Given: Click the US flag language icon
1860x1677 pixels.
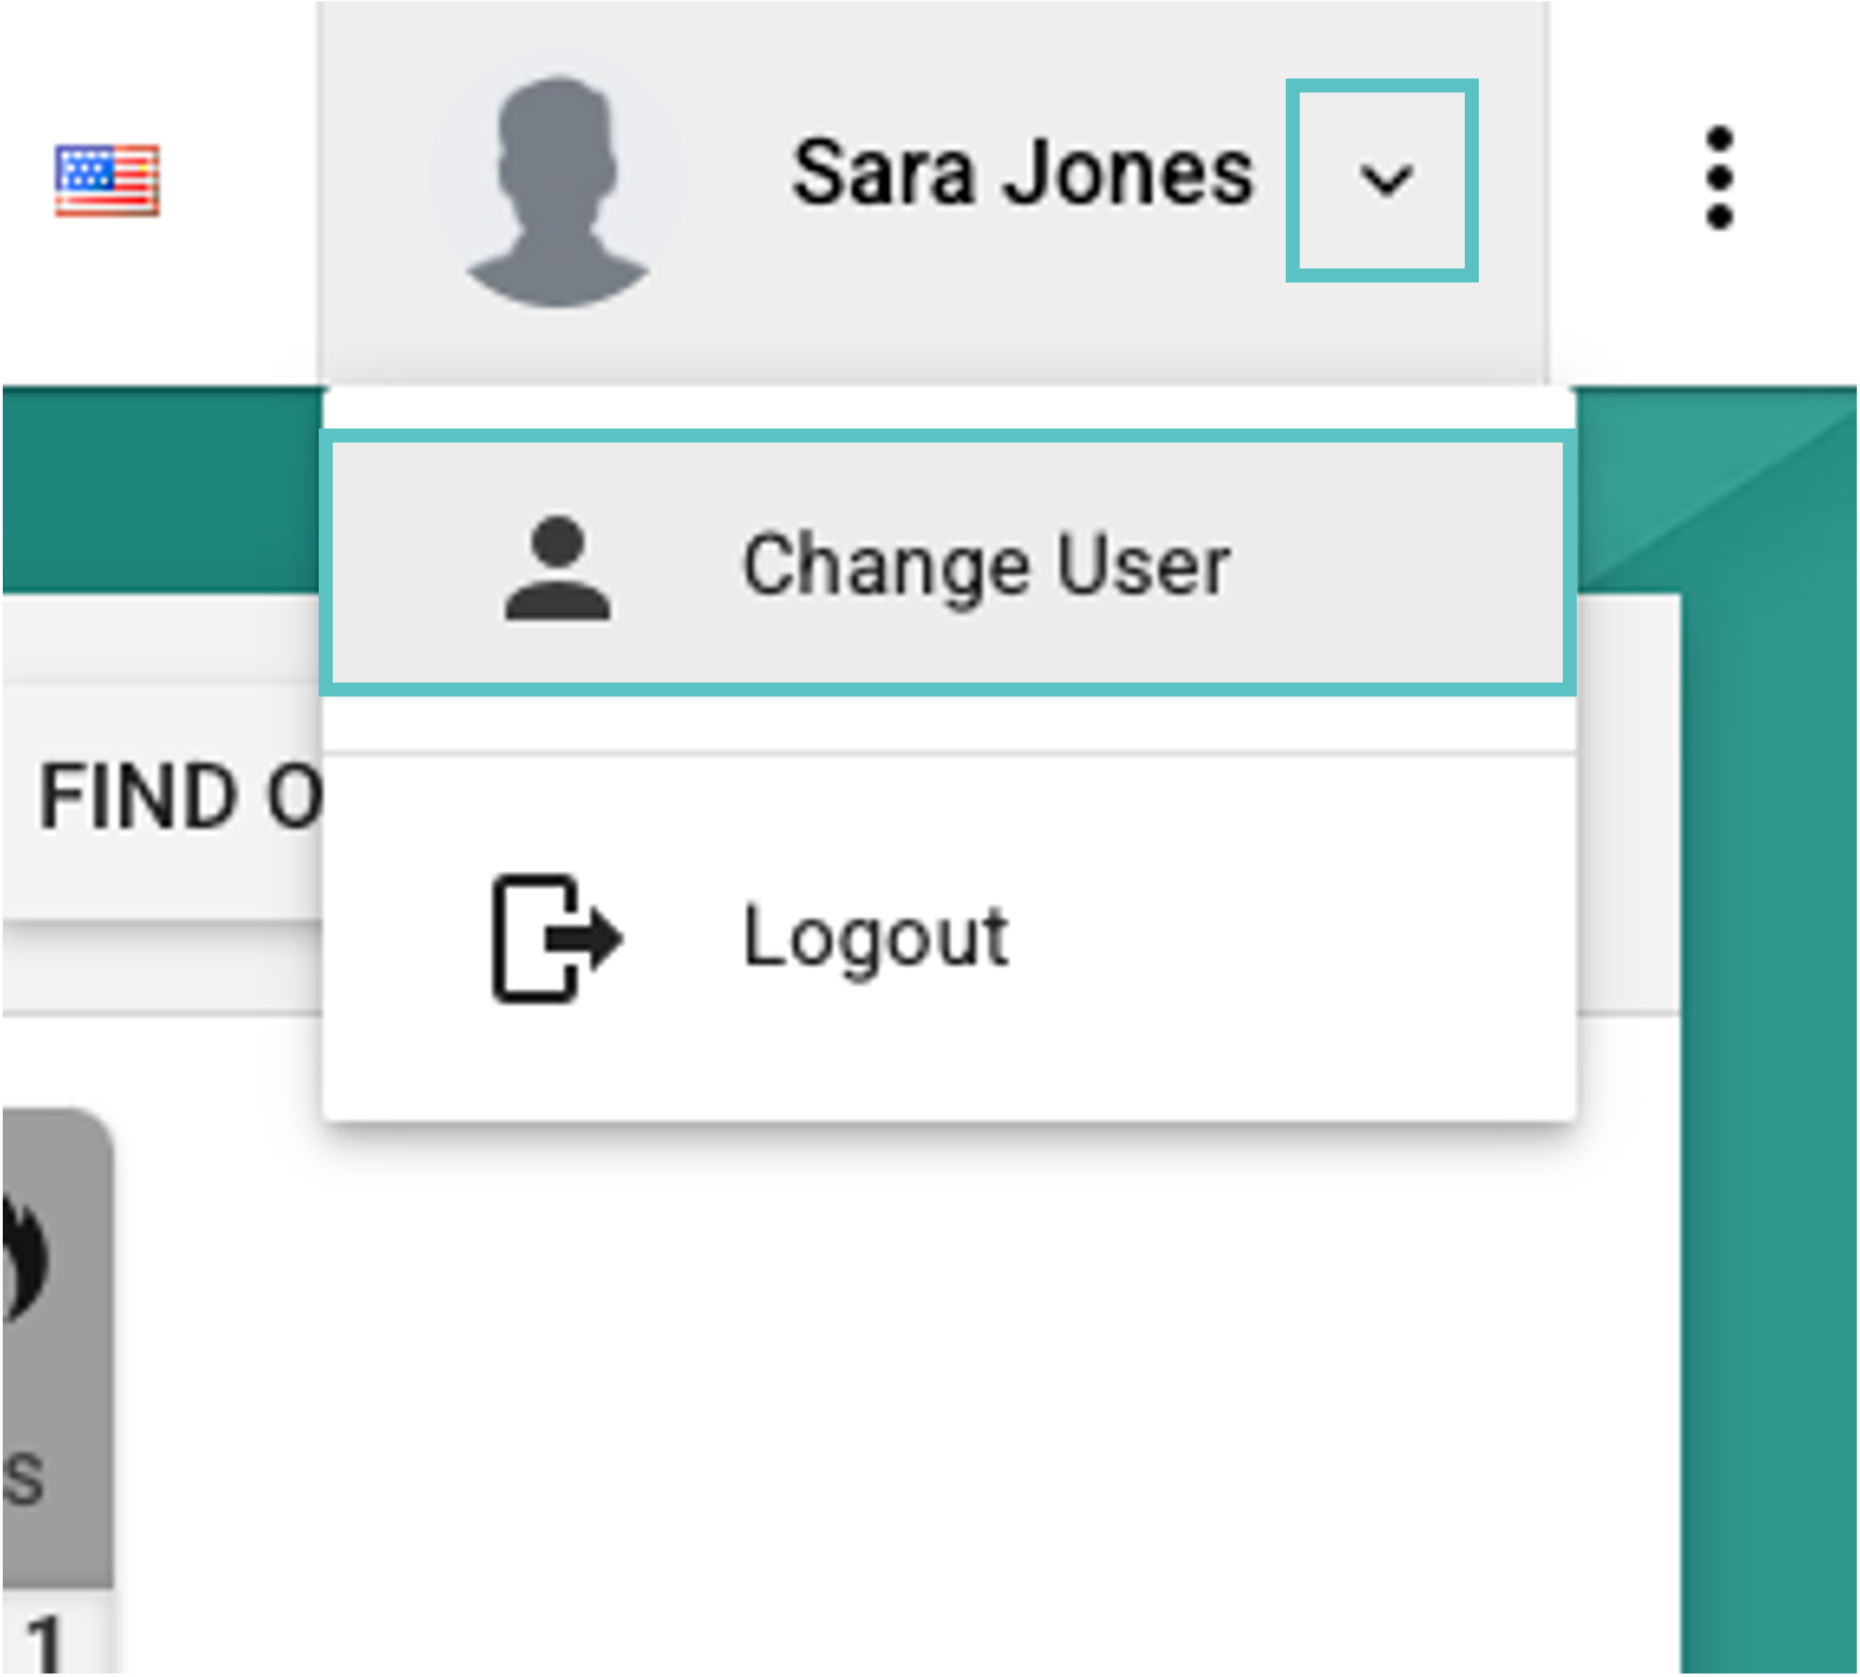Looking at the screenshot, I should point(107,180).
